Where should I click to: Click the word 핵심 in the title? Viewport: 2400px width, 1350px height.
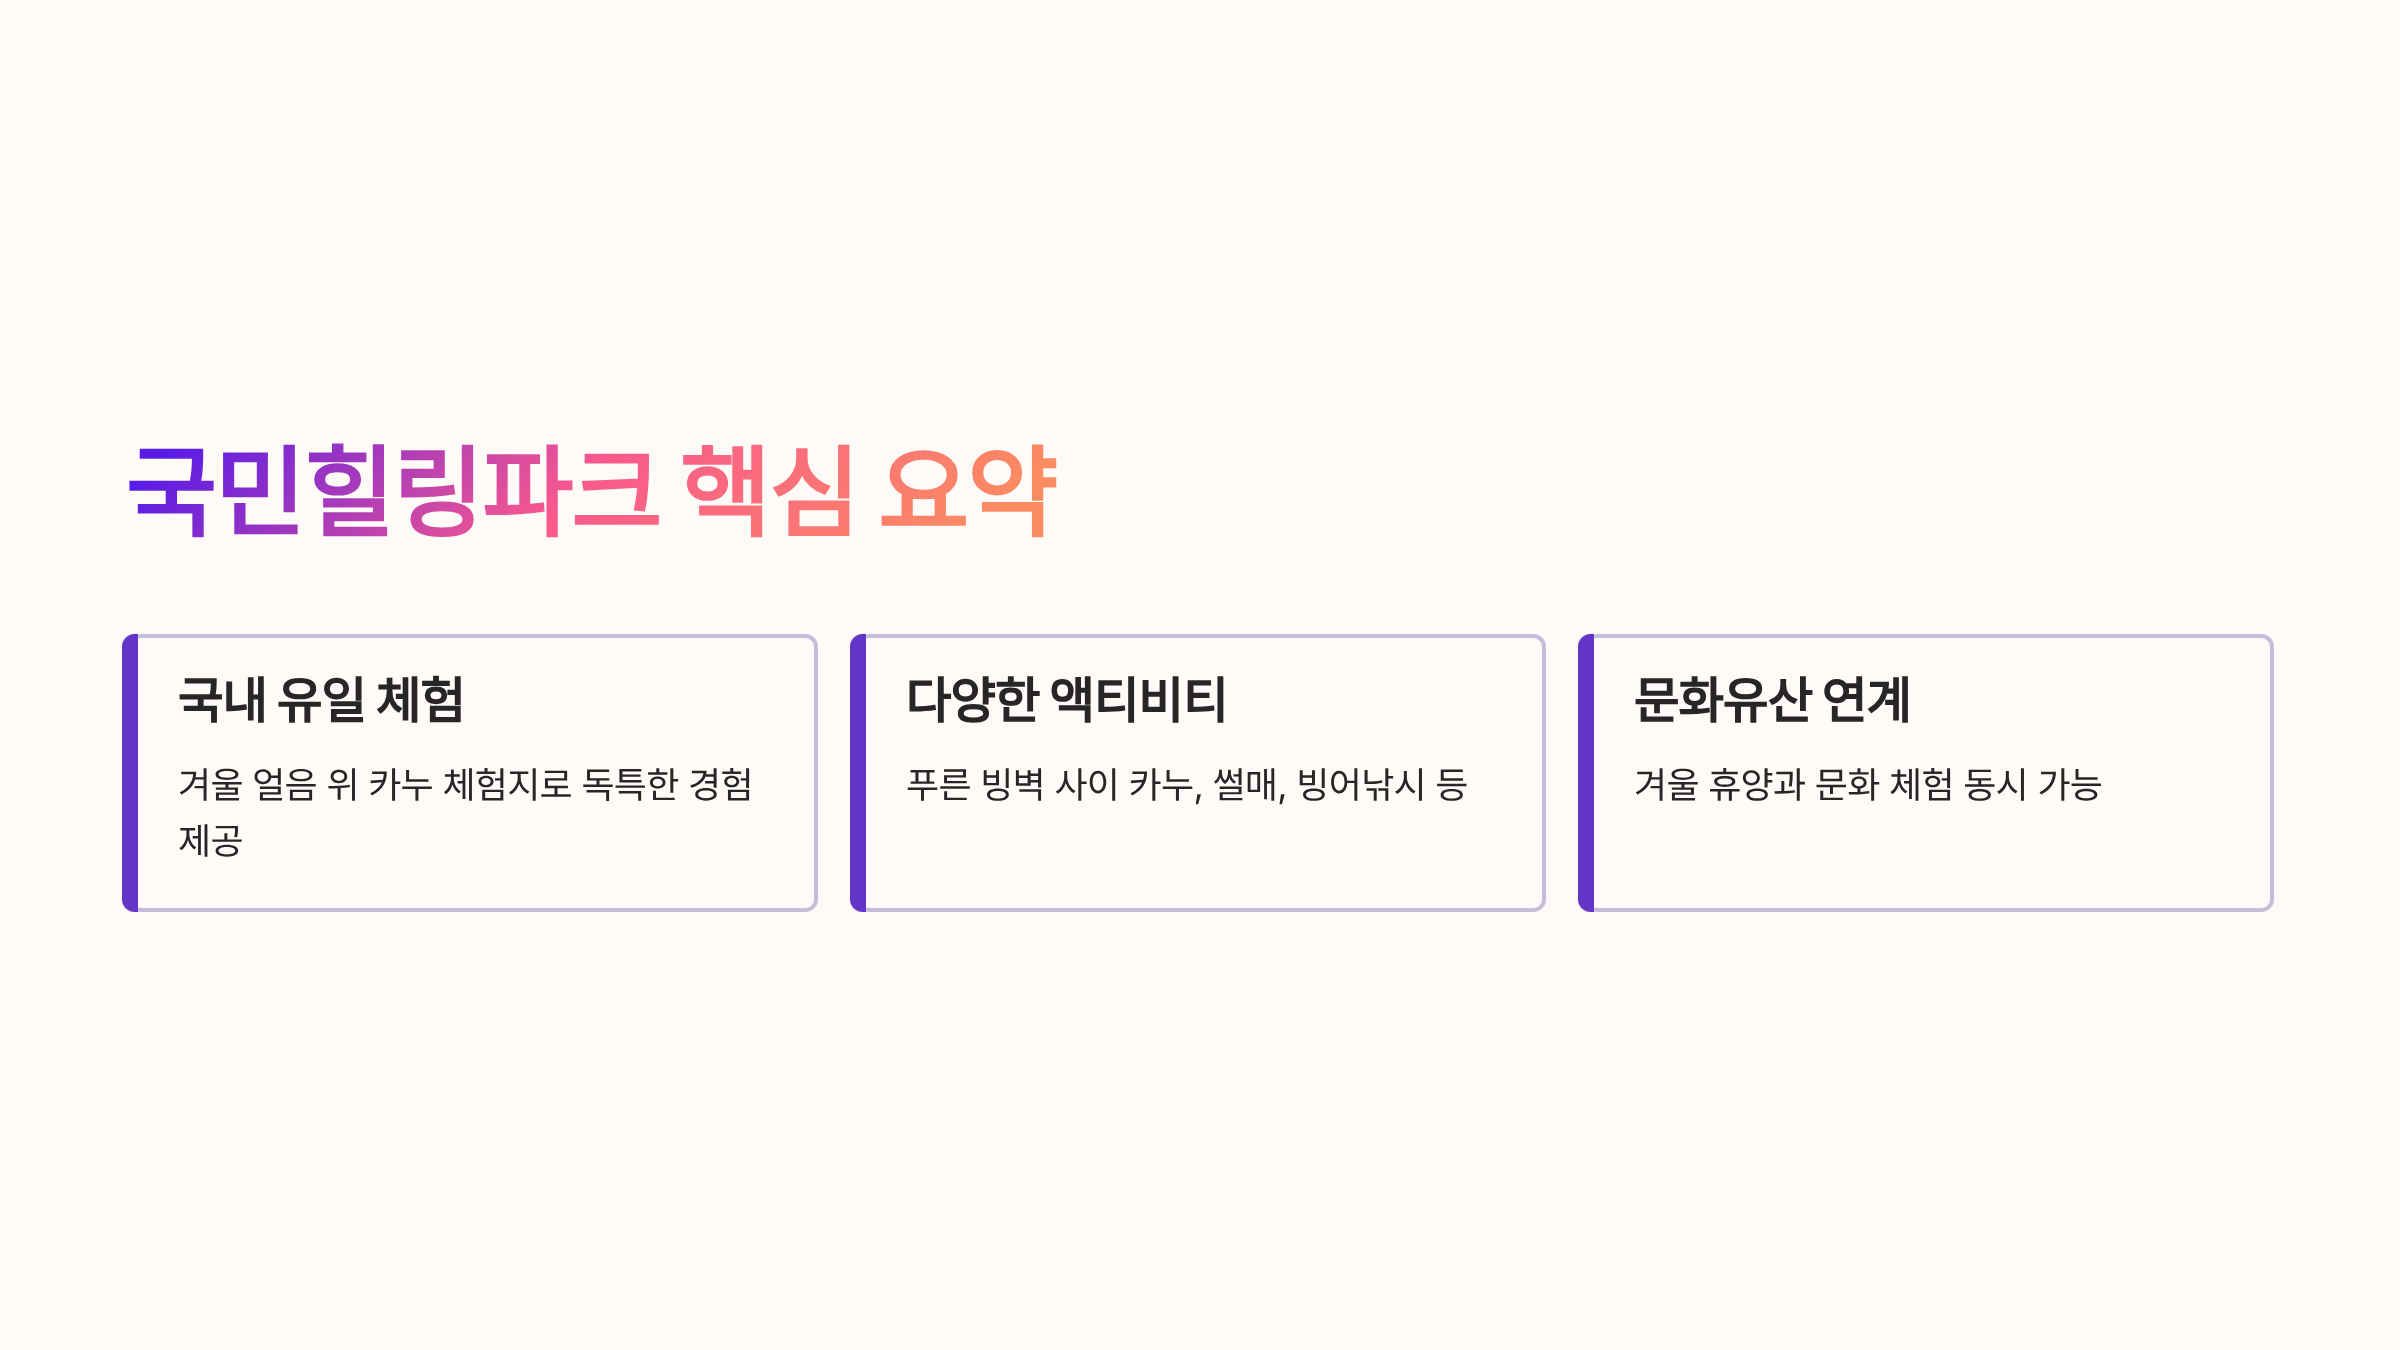(769, 490)
